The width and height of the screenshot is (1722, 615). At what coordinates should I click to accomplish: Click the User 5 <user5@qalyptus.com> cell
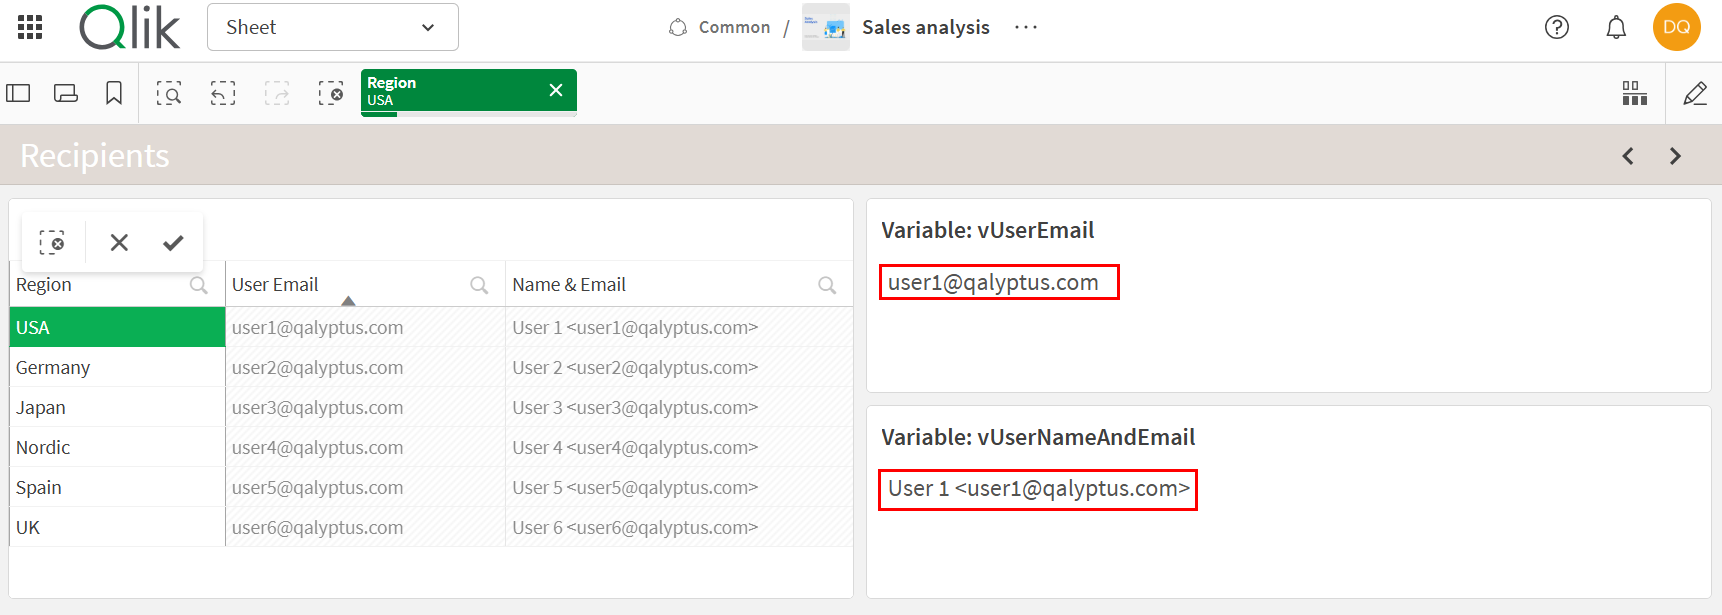[679, 487]
